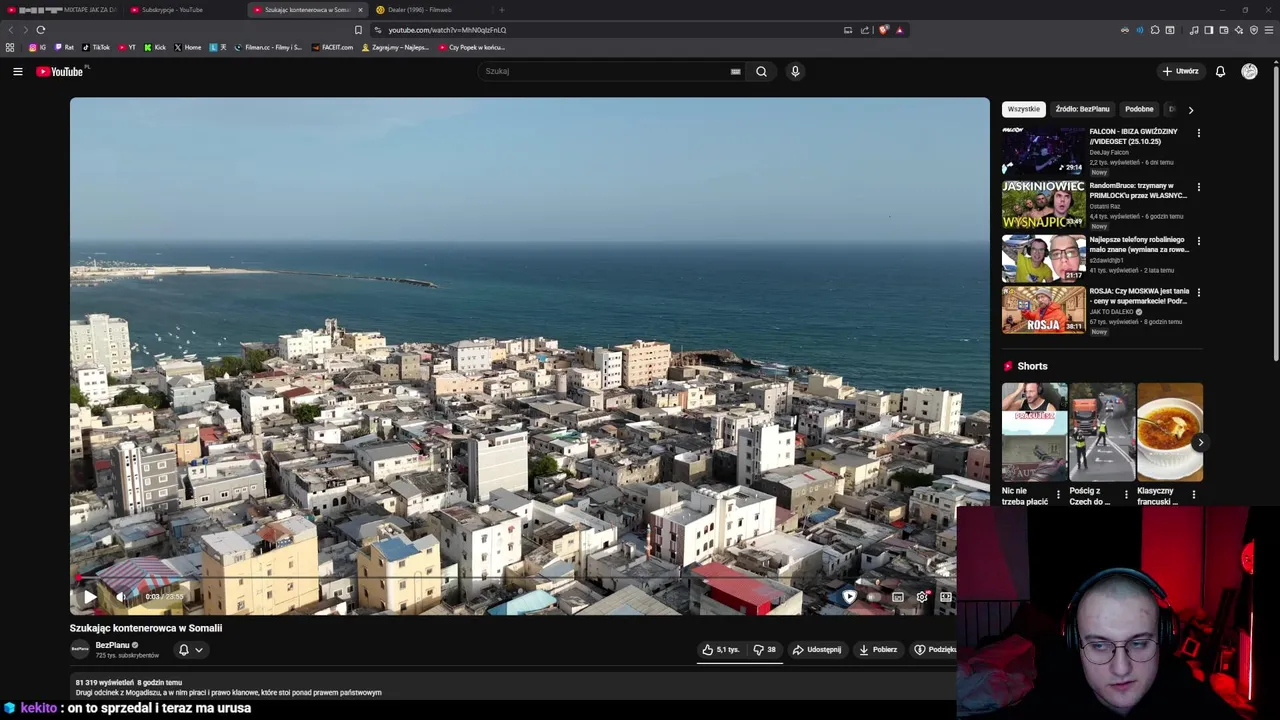This screenshot has height=720, width=1280.
Task: Toggle the browser sidebar panel icon
Action: [1209, 30]
